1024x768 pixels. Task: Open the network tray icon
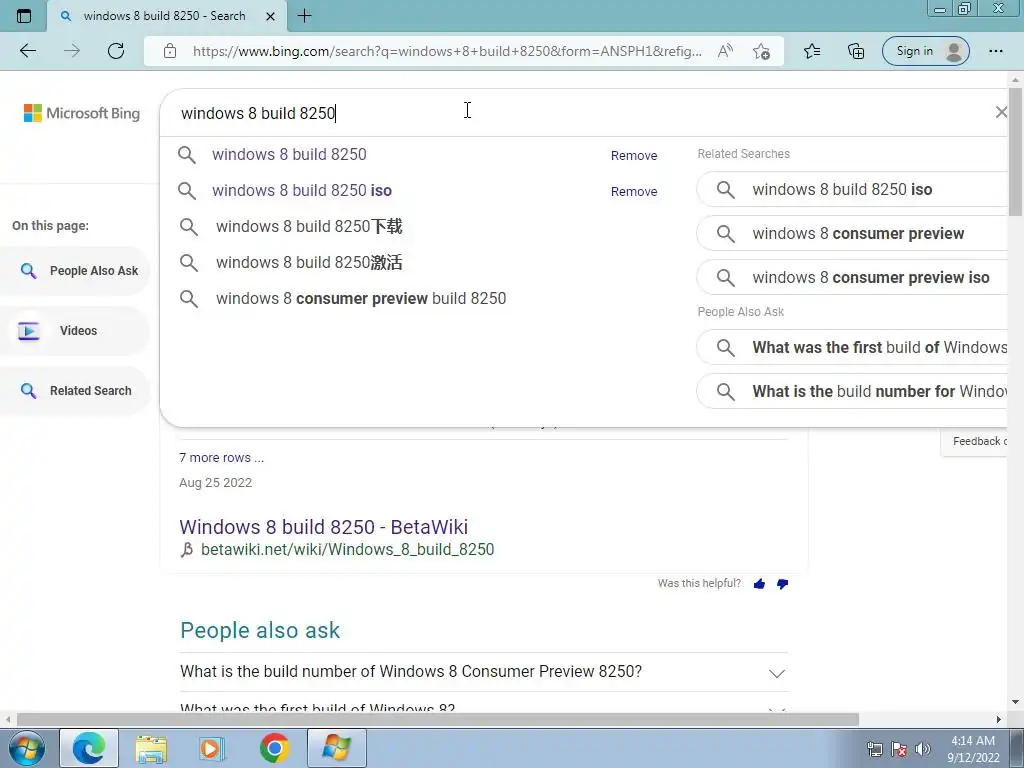tap(874, 749)
